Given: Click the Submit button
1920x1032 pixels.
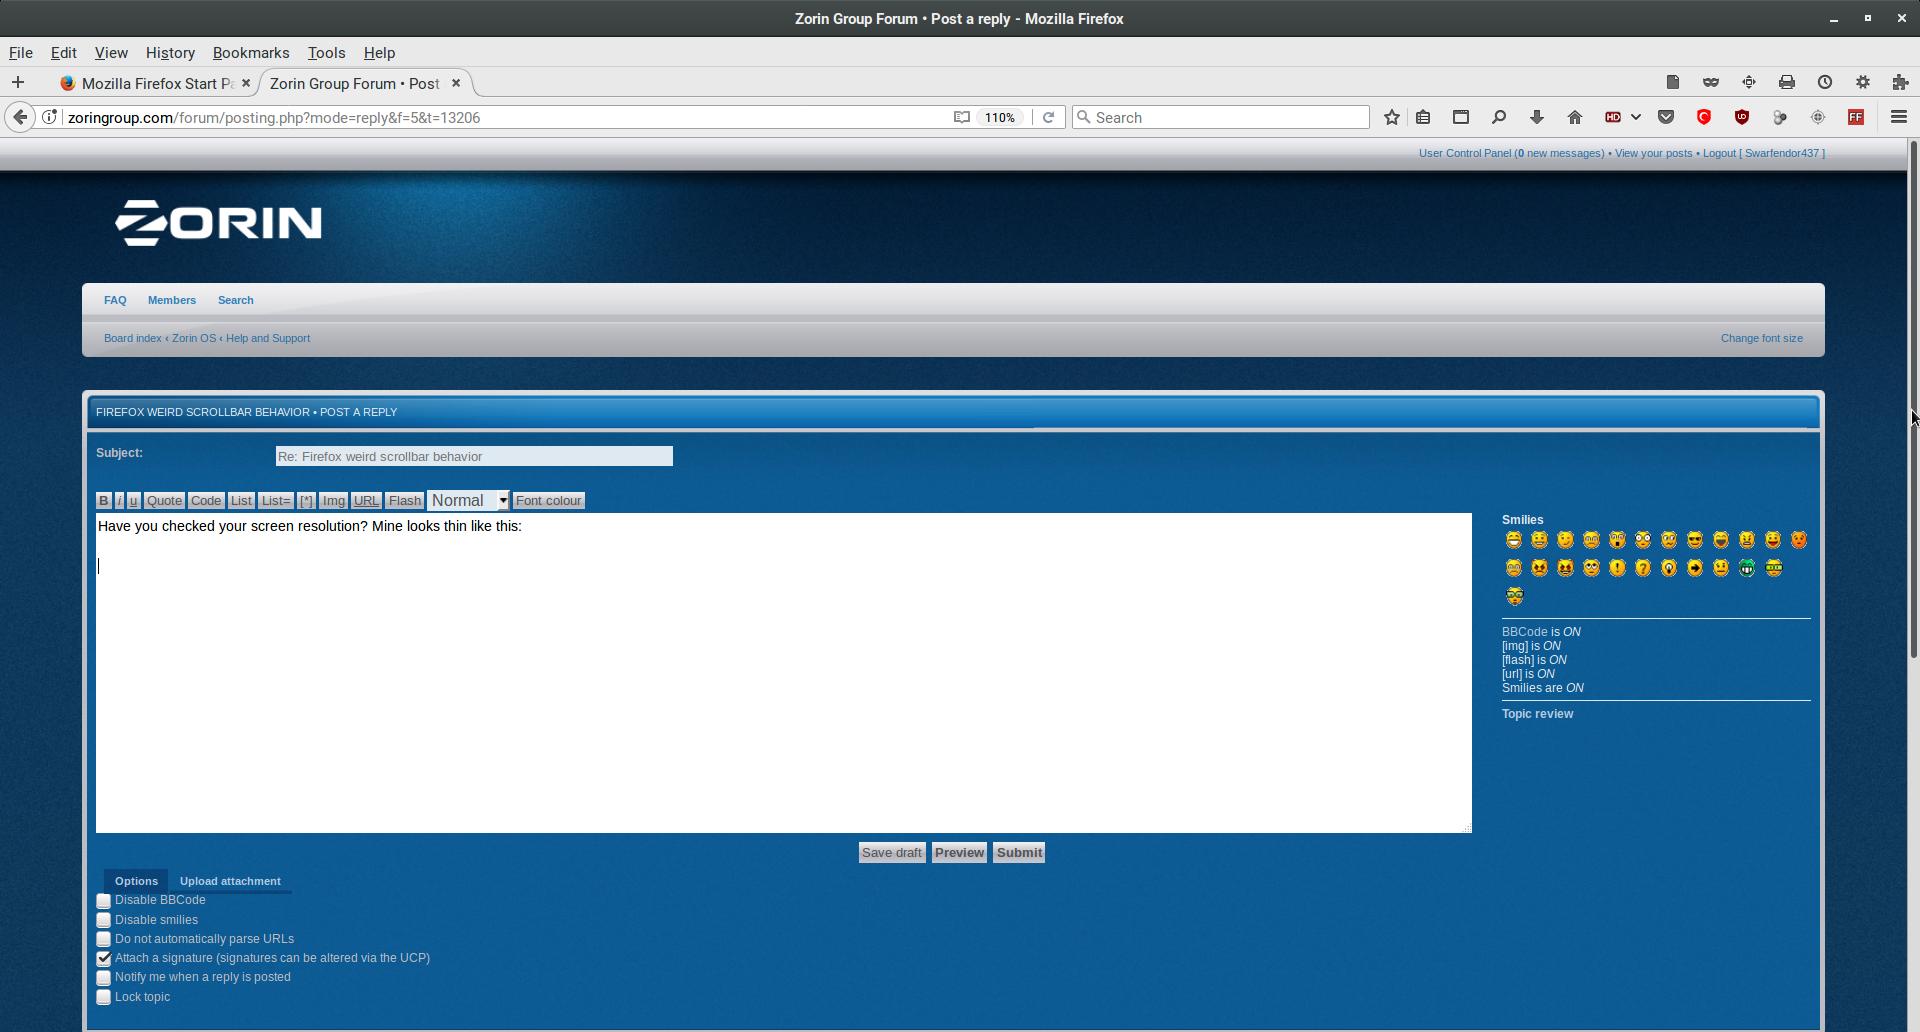Looking at the screenshot, I should (1019, 853).
